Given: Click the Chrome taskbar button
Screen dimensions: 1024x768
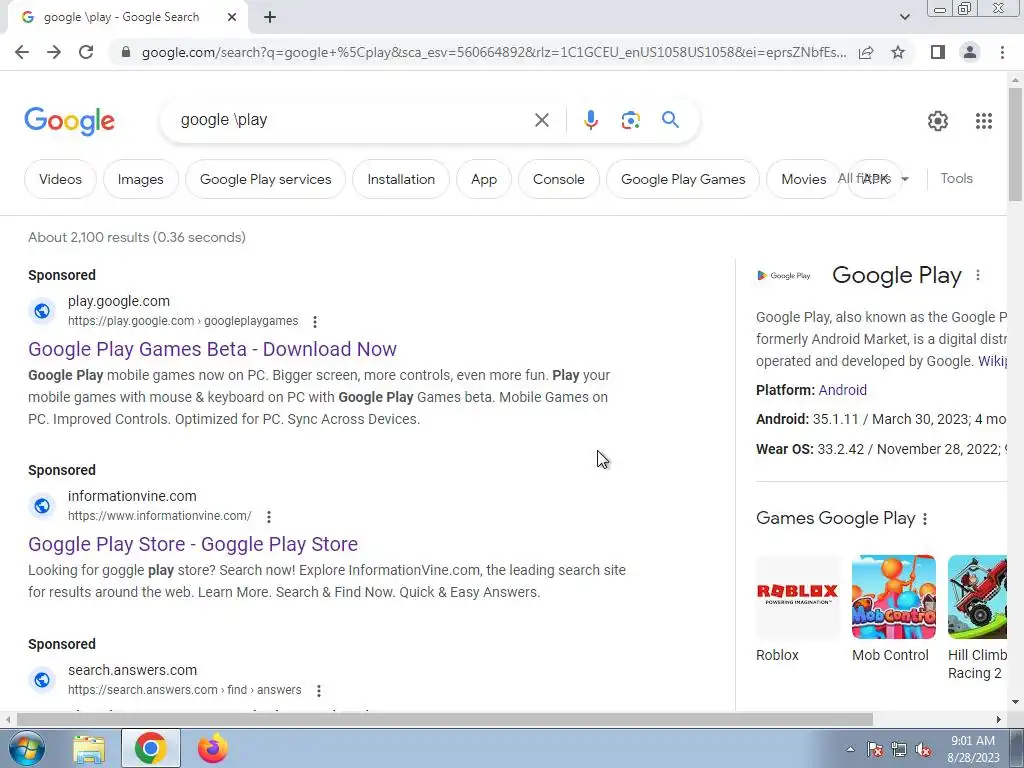Looking at the screenshot, I should (151, 748).
